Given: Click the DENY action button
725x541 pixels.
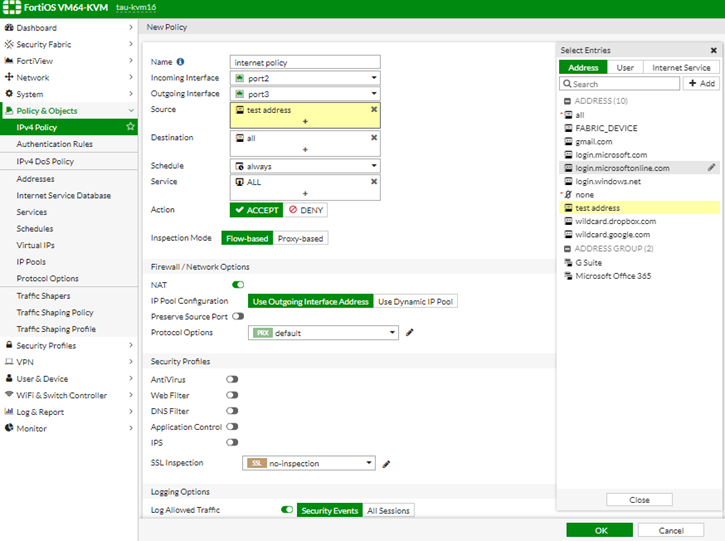Looking at the screenshot, I should [306, 210].
